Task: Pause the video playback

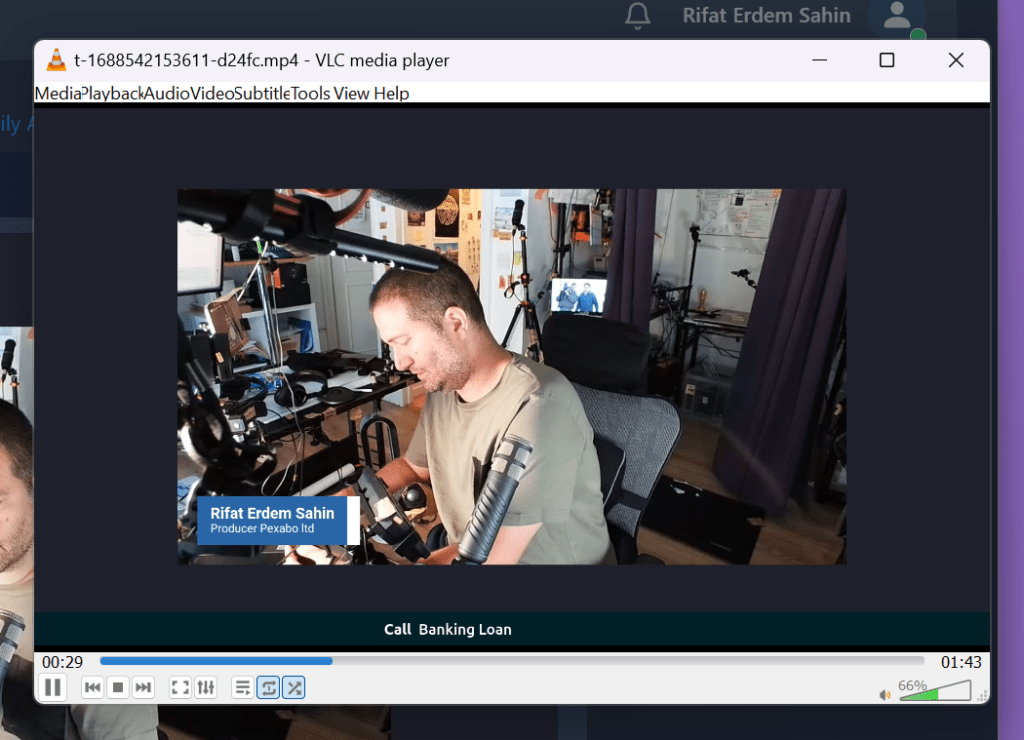Action: point(53,687)
